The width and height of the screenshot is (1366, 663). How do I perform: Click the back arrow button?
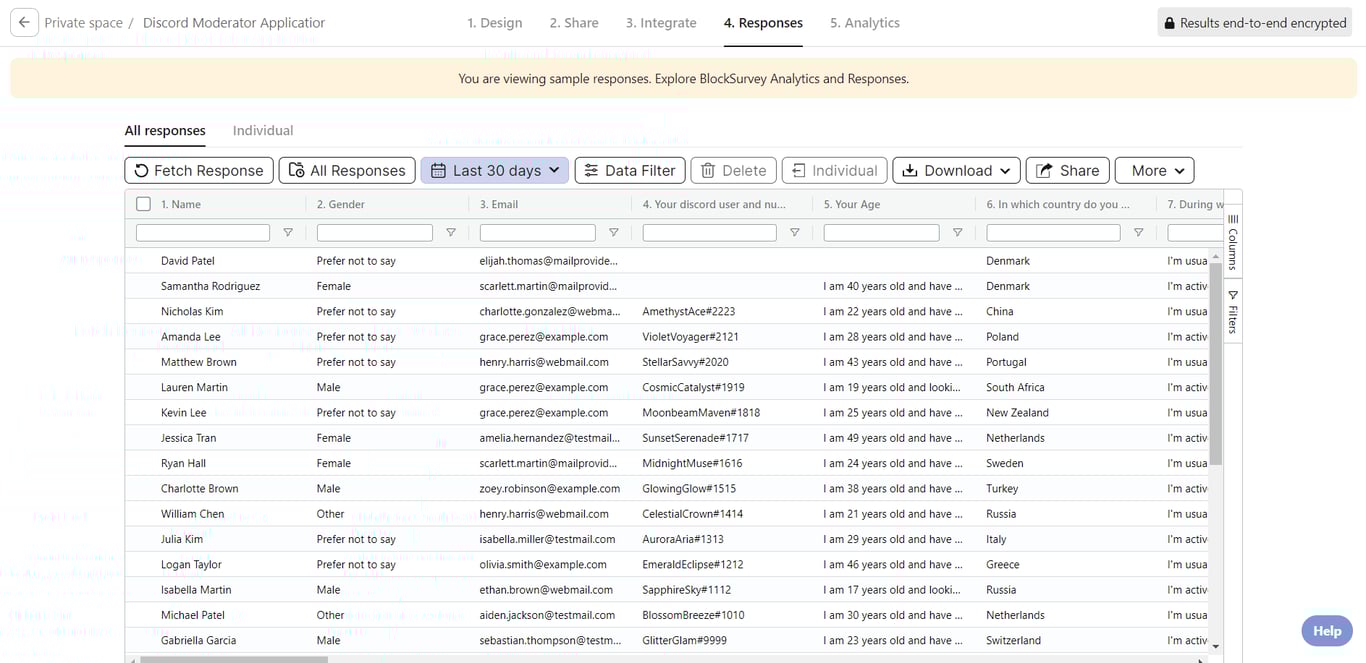(x=24, y=23)
